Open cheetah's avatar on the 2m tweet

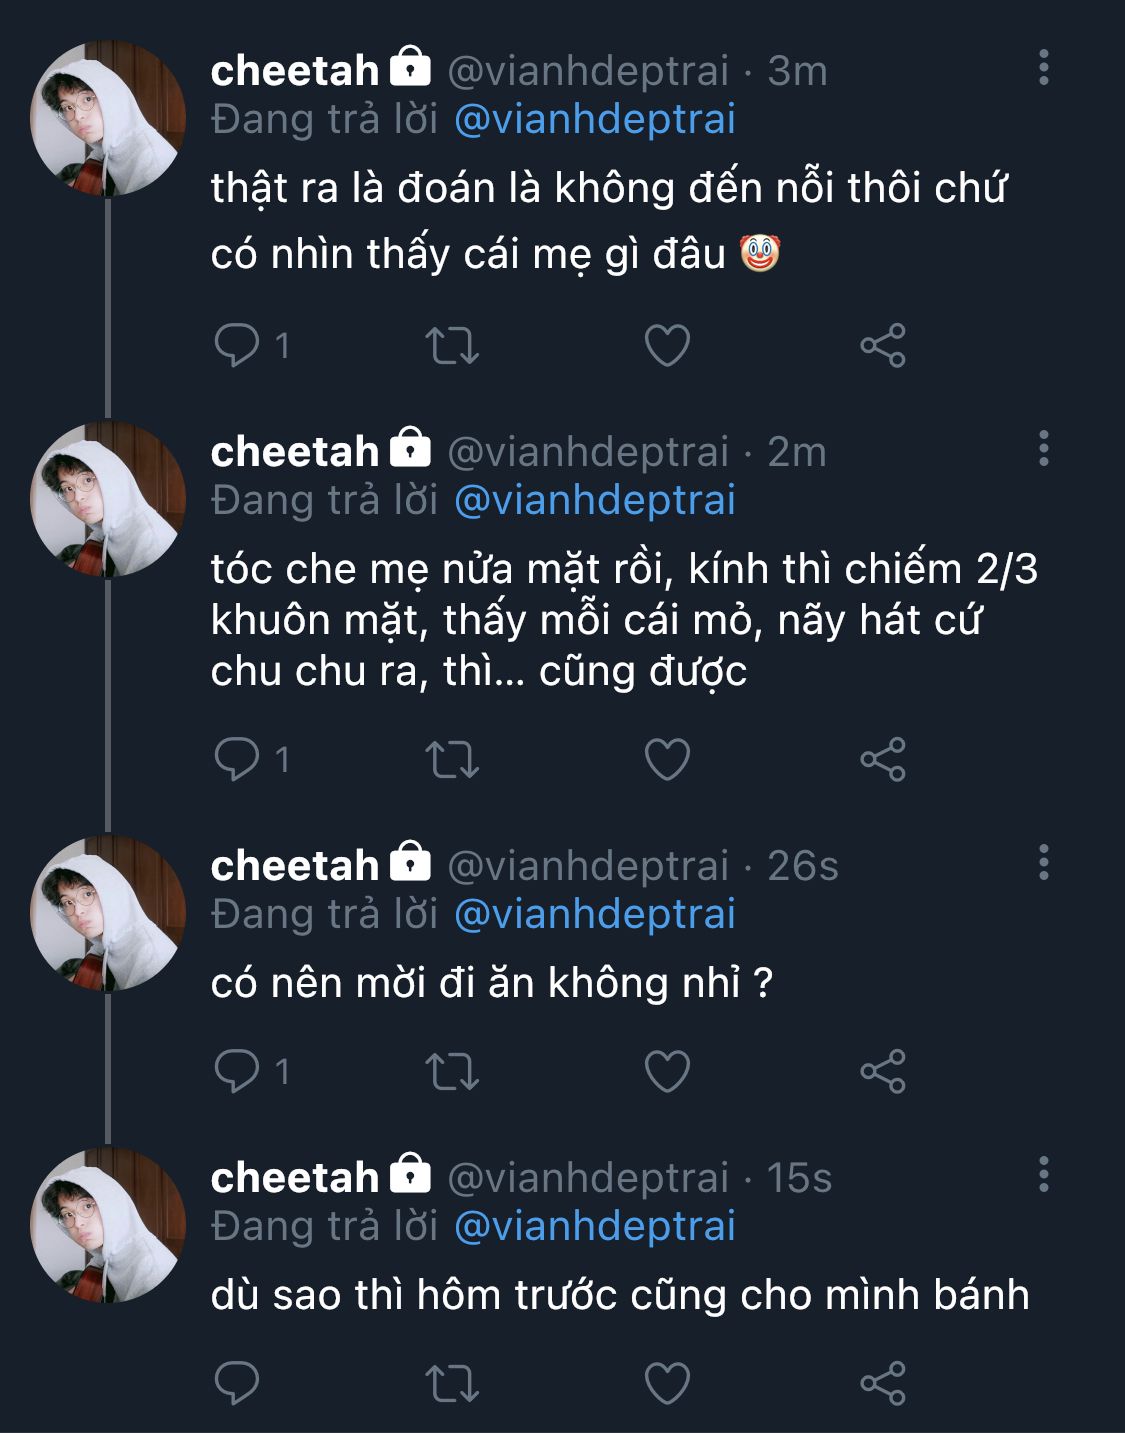(108, 499)
